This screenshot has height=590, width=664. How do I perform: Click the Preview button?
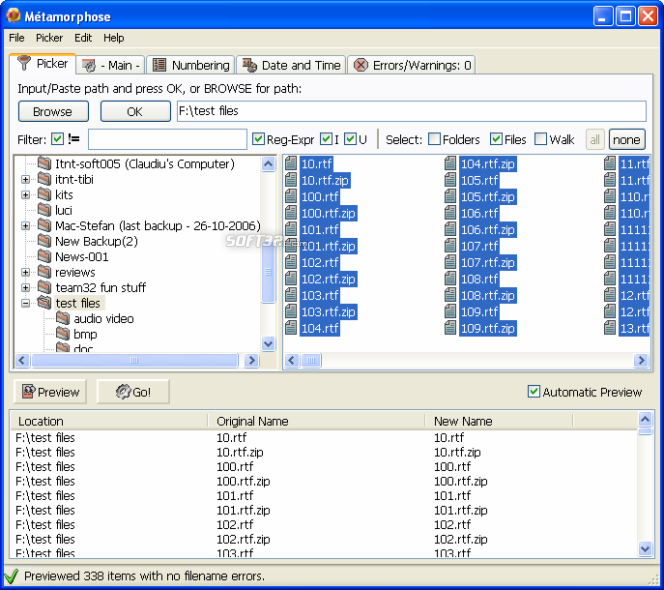click(x=50, y=392)
